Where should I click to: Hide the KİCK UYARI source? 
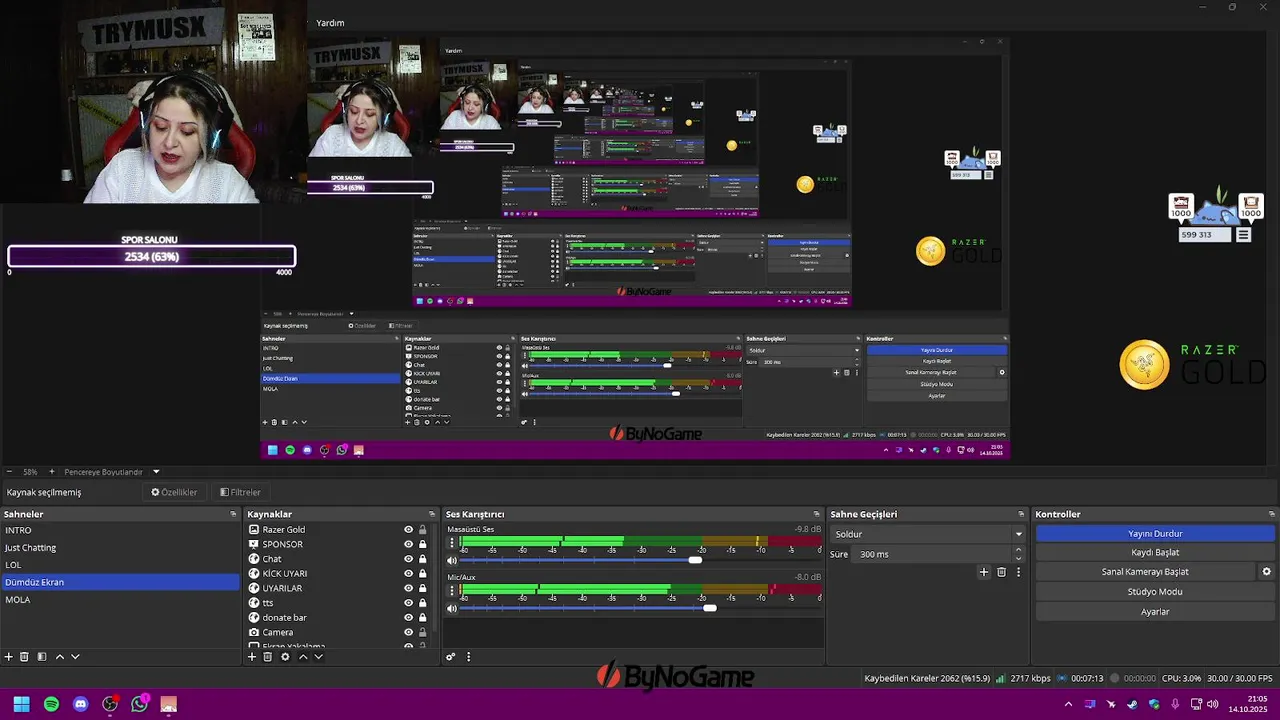[408, 574]
